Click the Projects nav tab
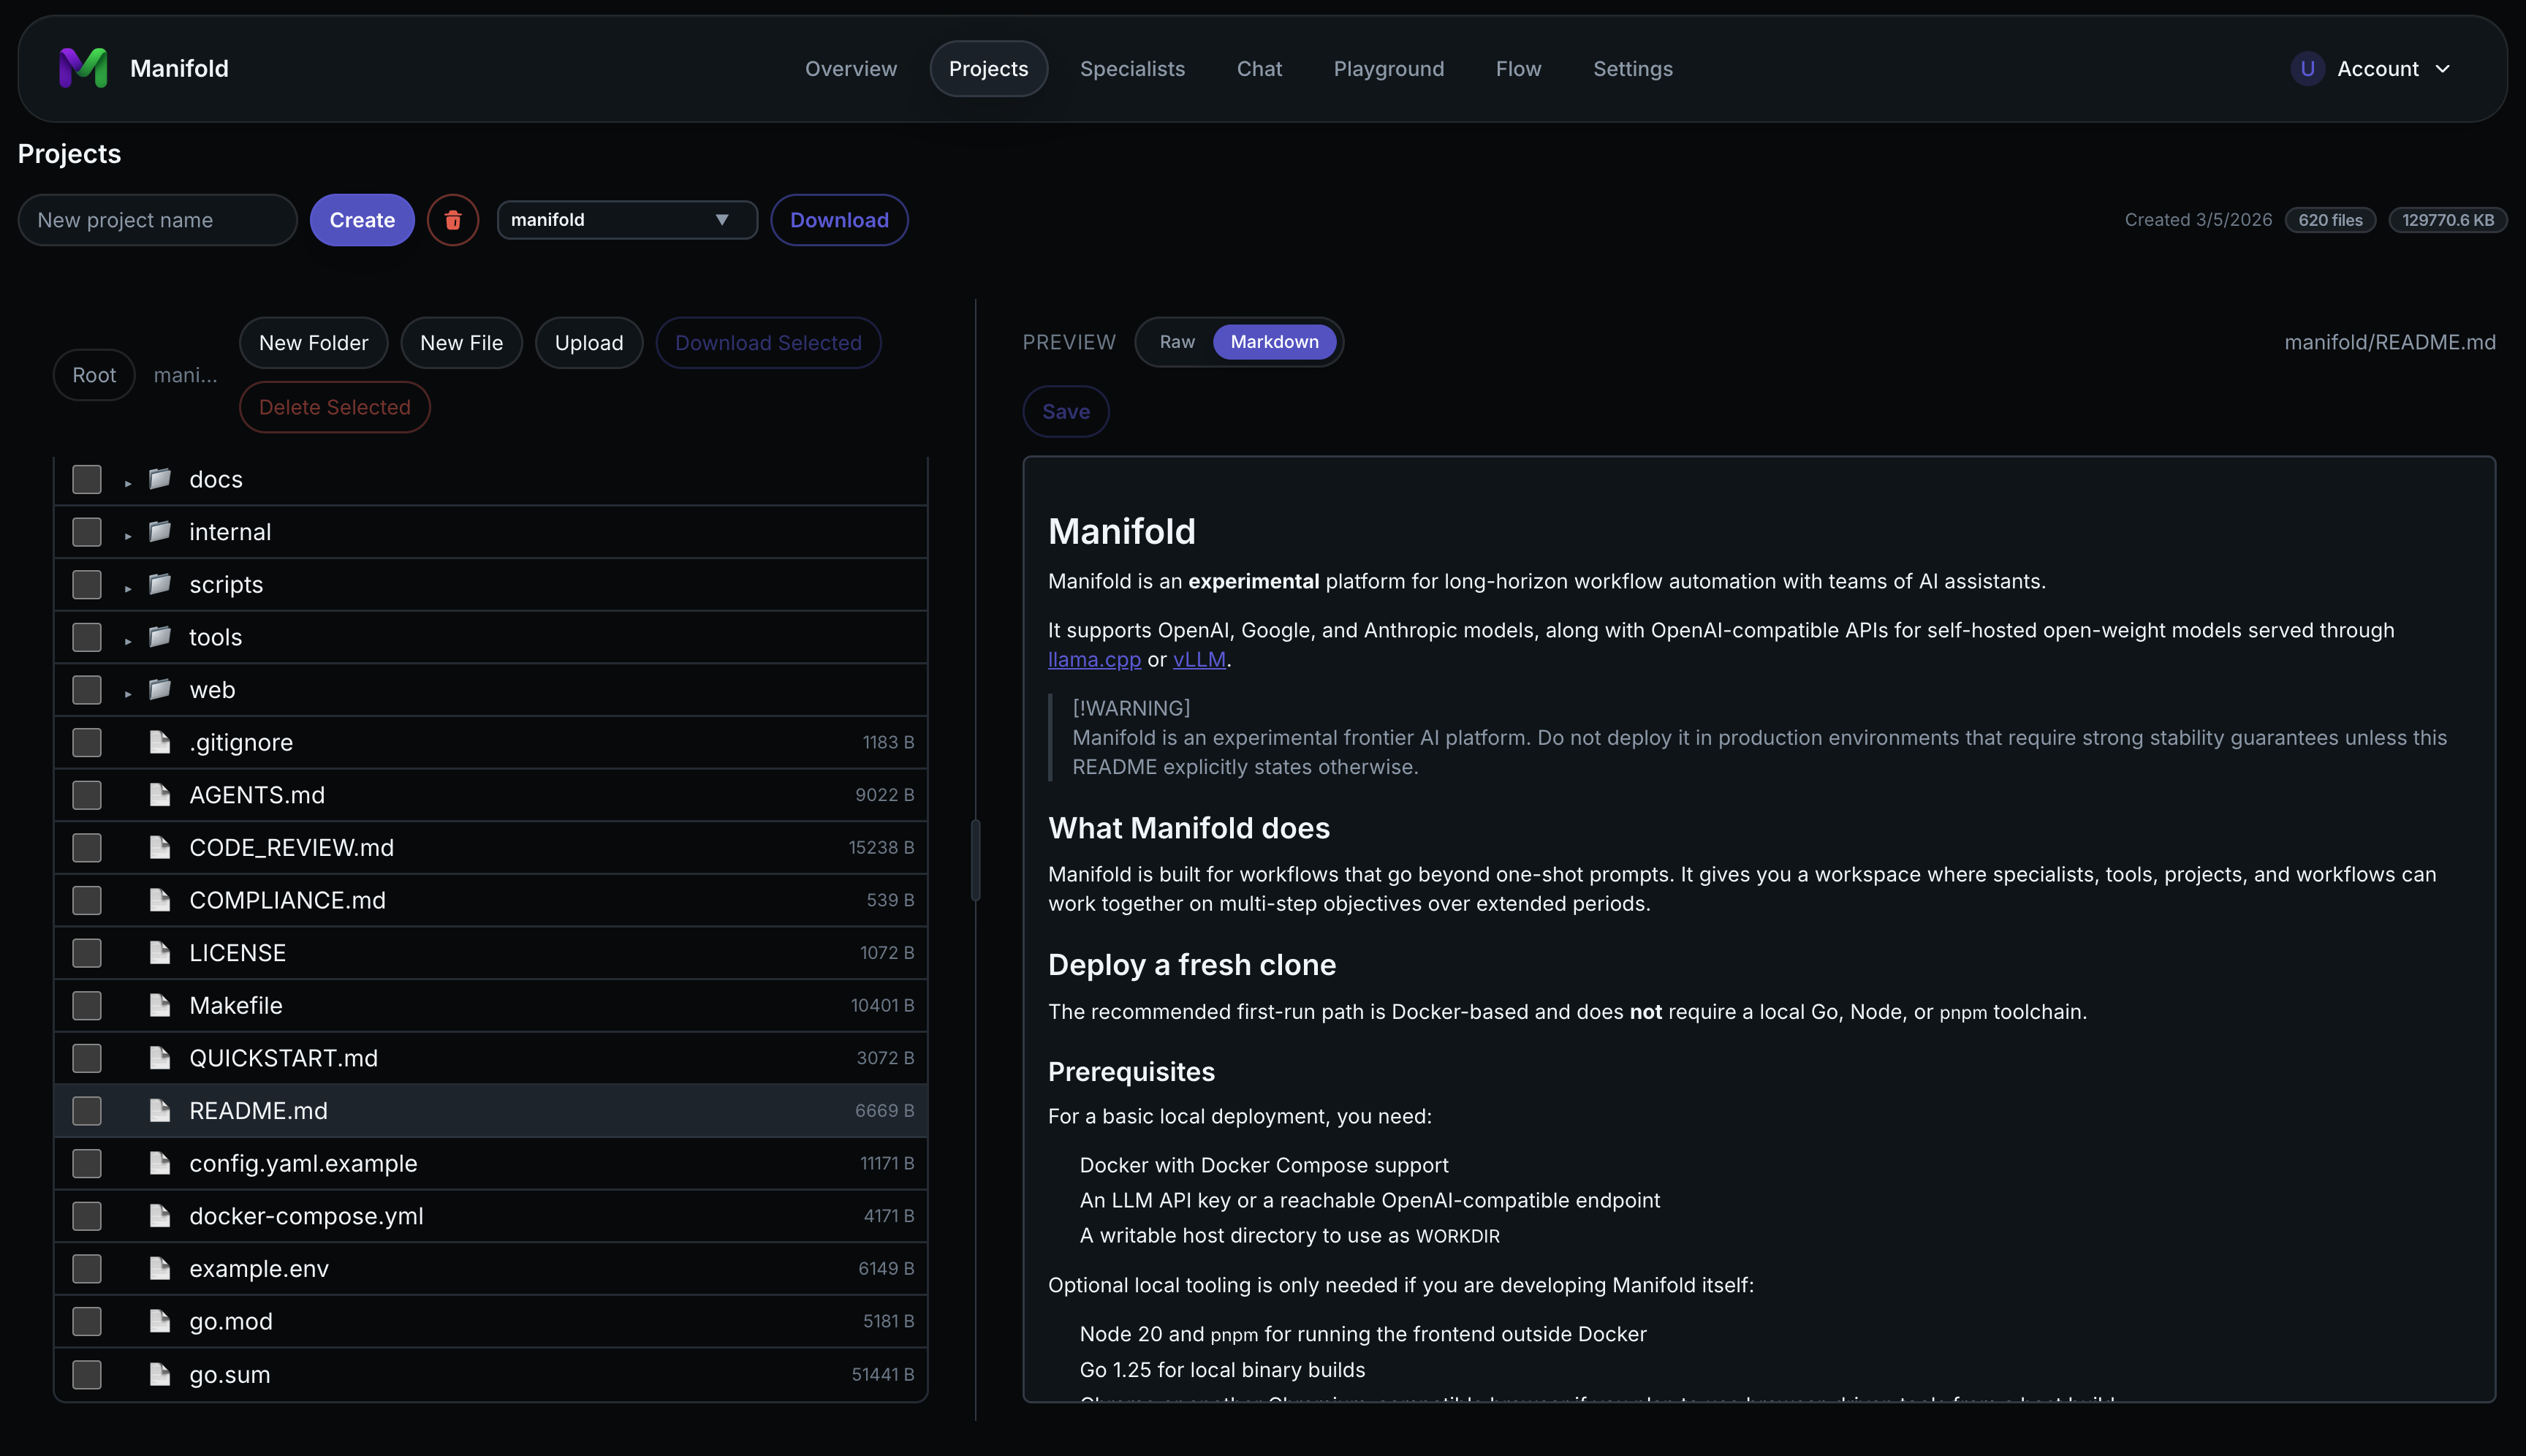 click(988, 69)
